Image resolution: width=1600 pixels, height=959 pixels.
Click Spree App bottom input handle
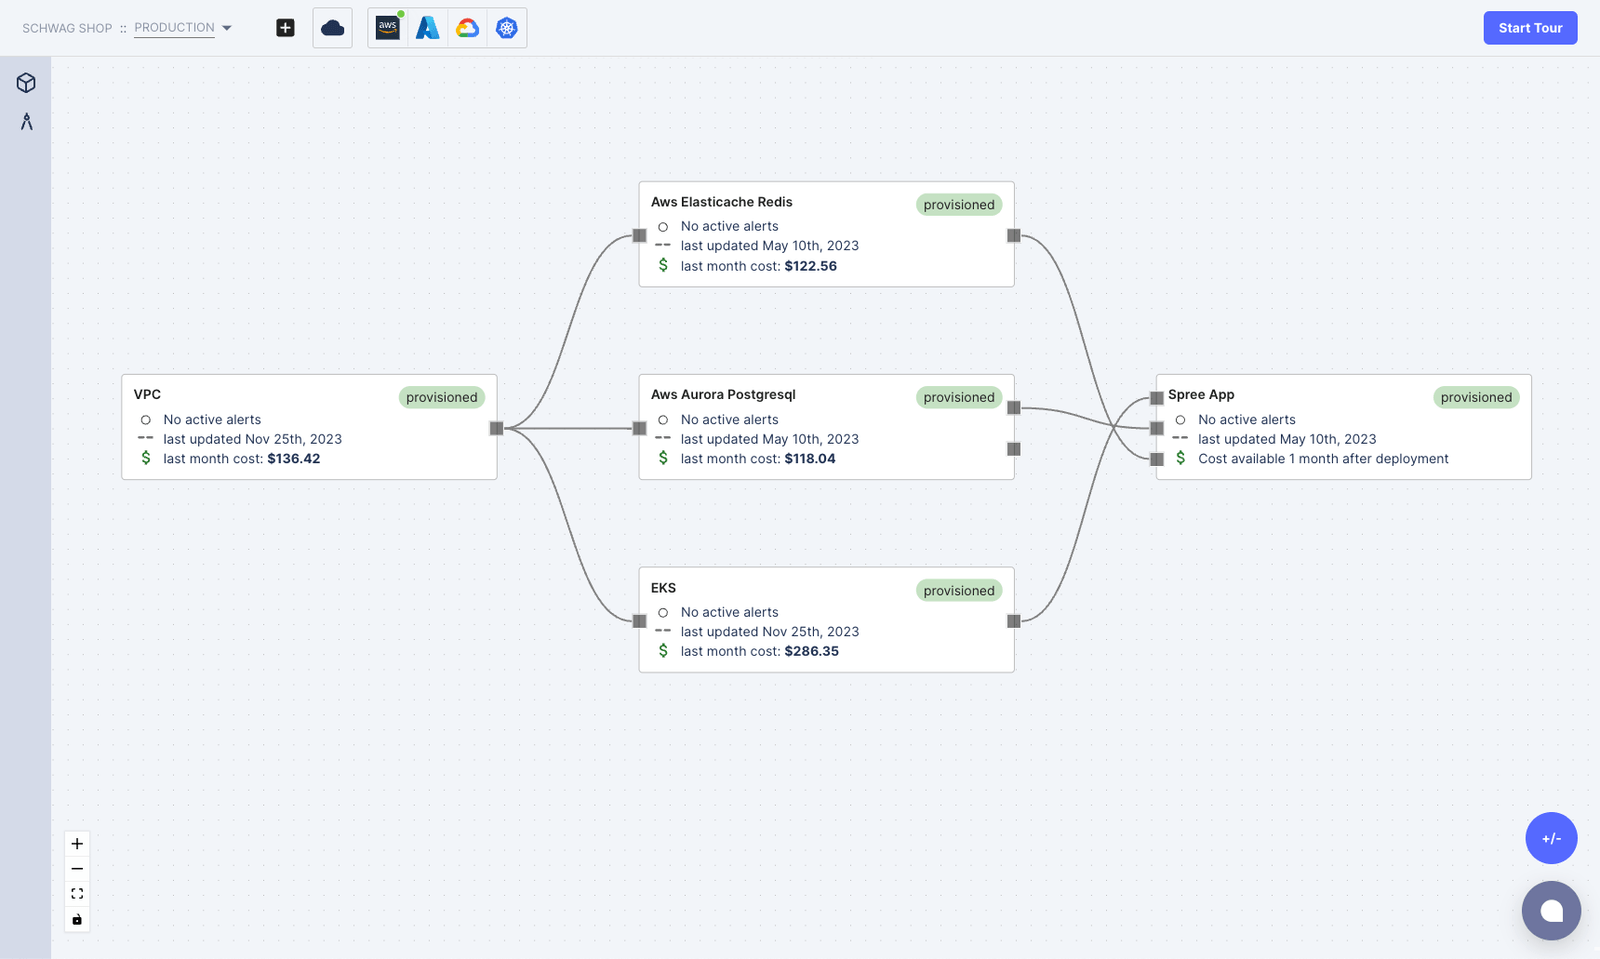(x=1157, y=459)
